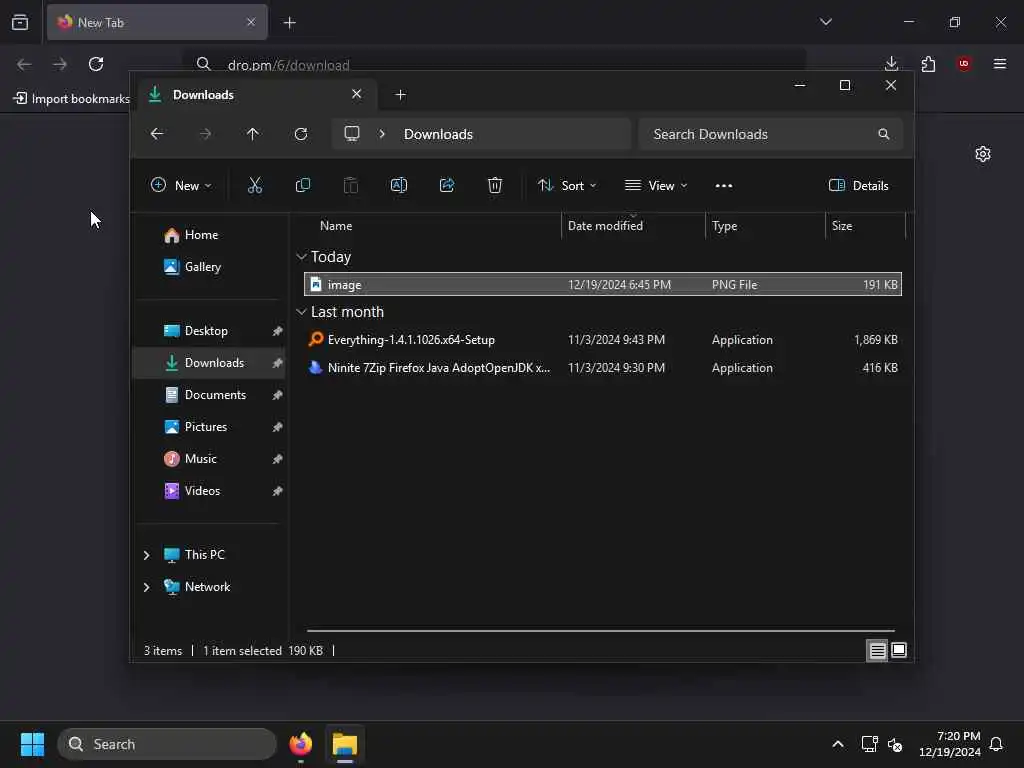Collapse the Today group
The width and height of the screenshot is (1024, 768).
pos(301,257)
